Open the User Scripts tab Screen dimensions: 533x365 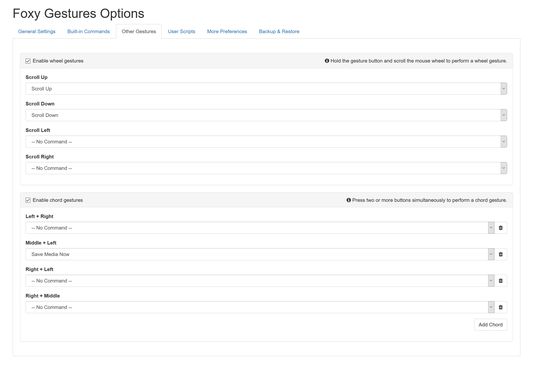tap(182, 31)
